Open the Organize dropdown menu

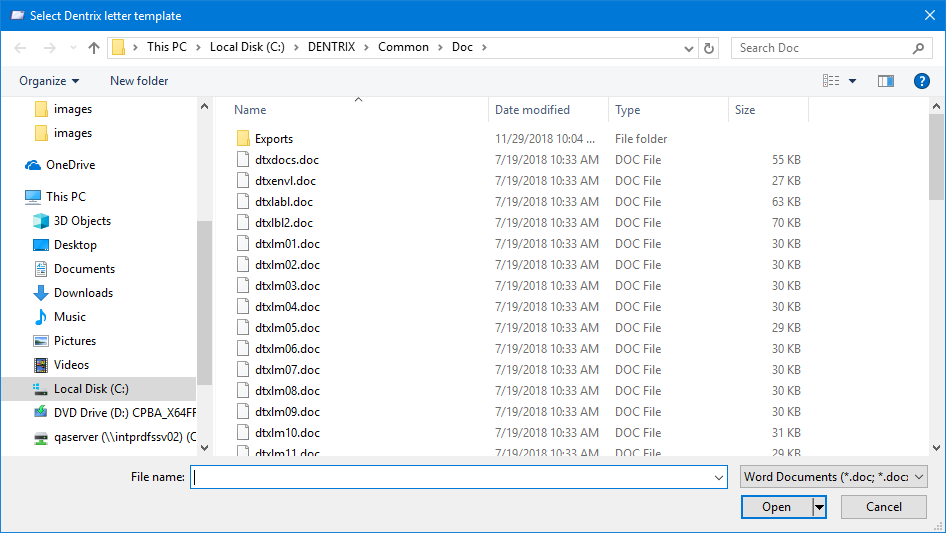[x=48, y=81]
